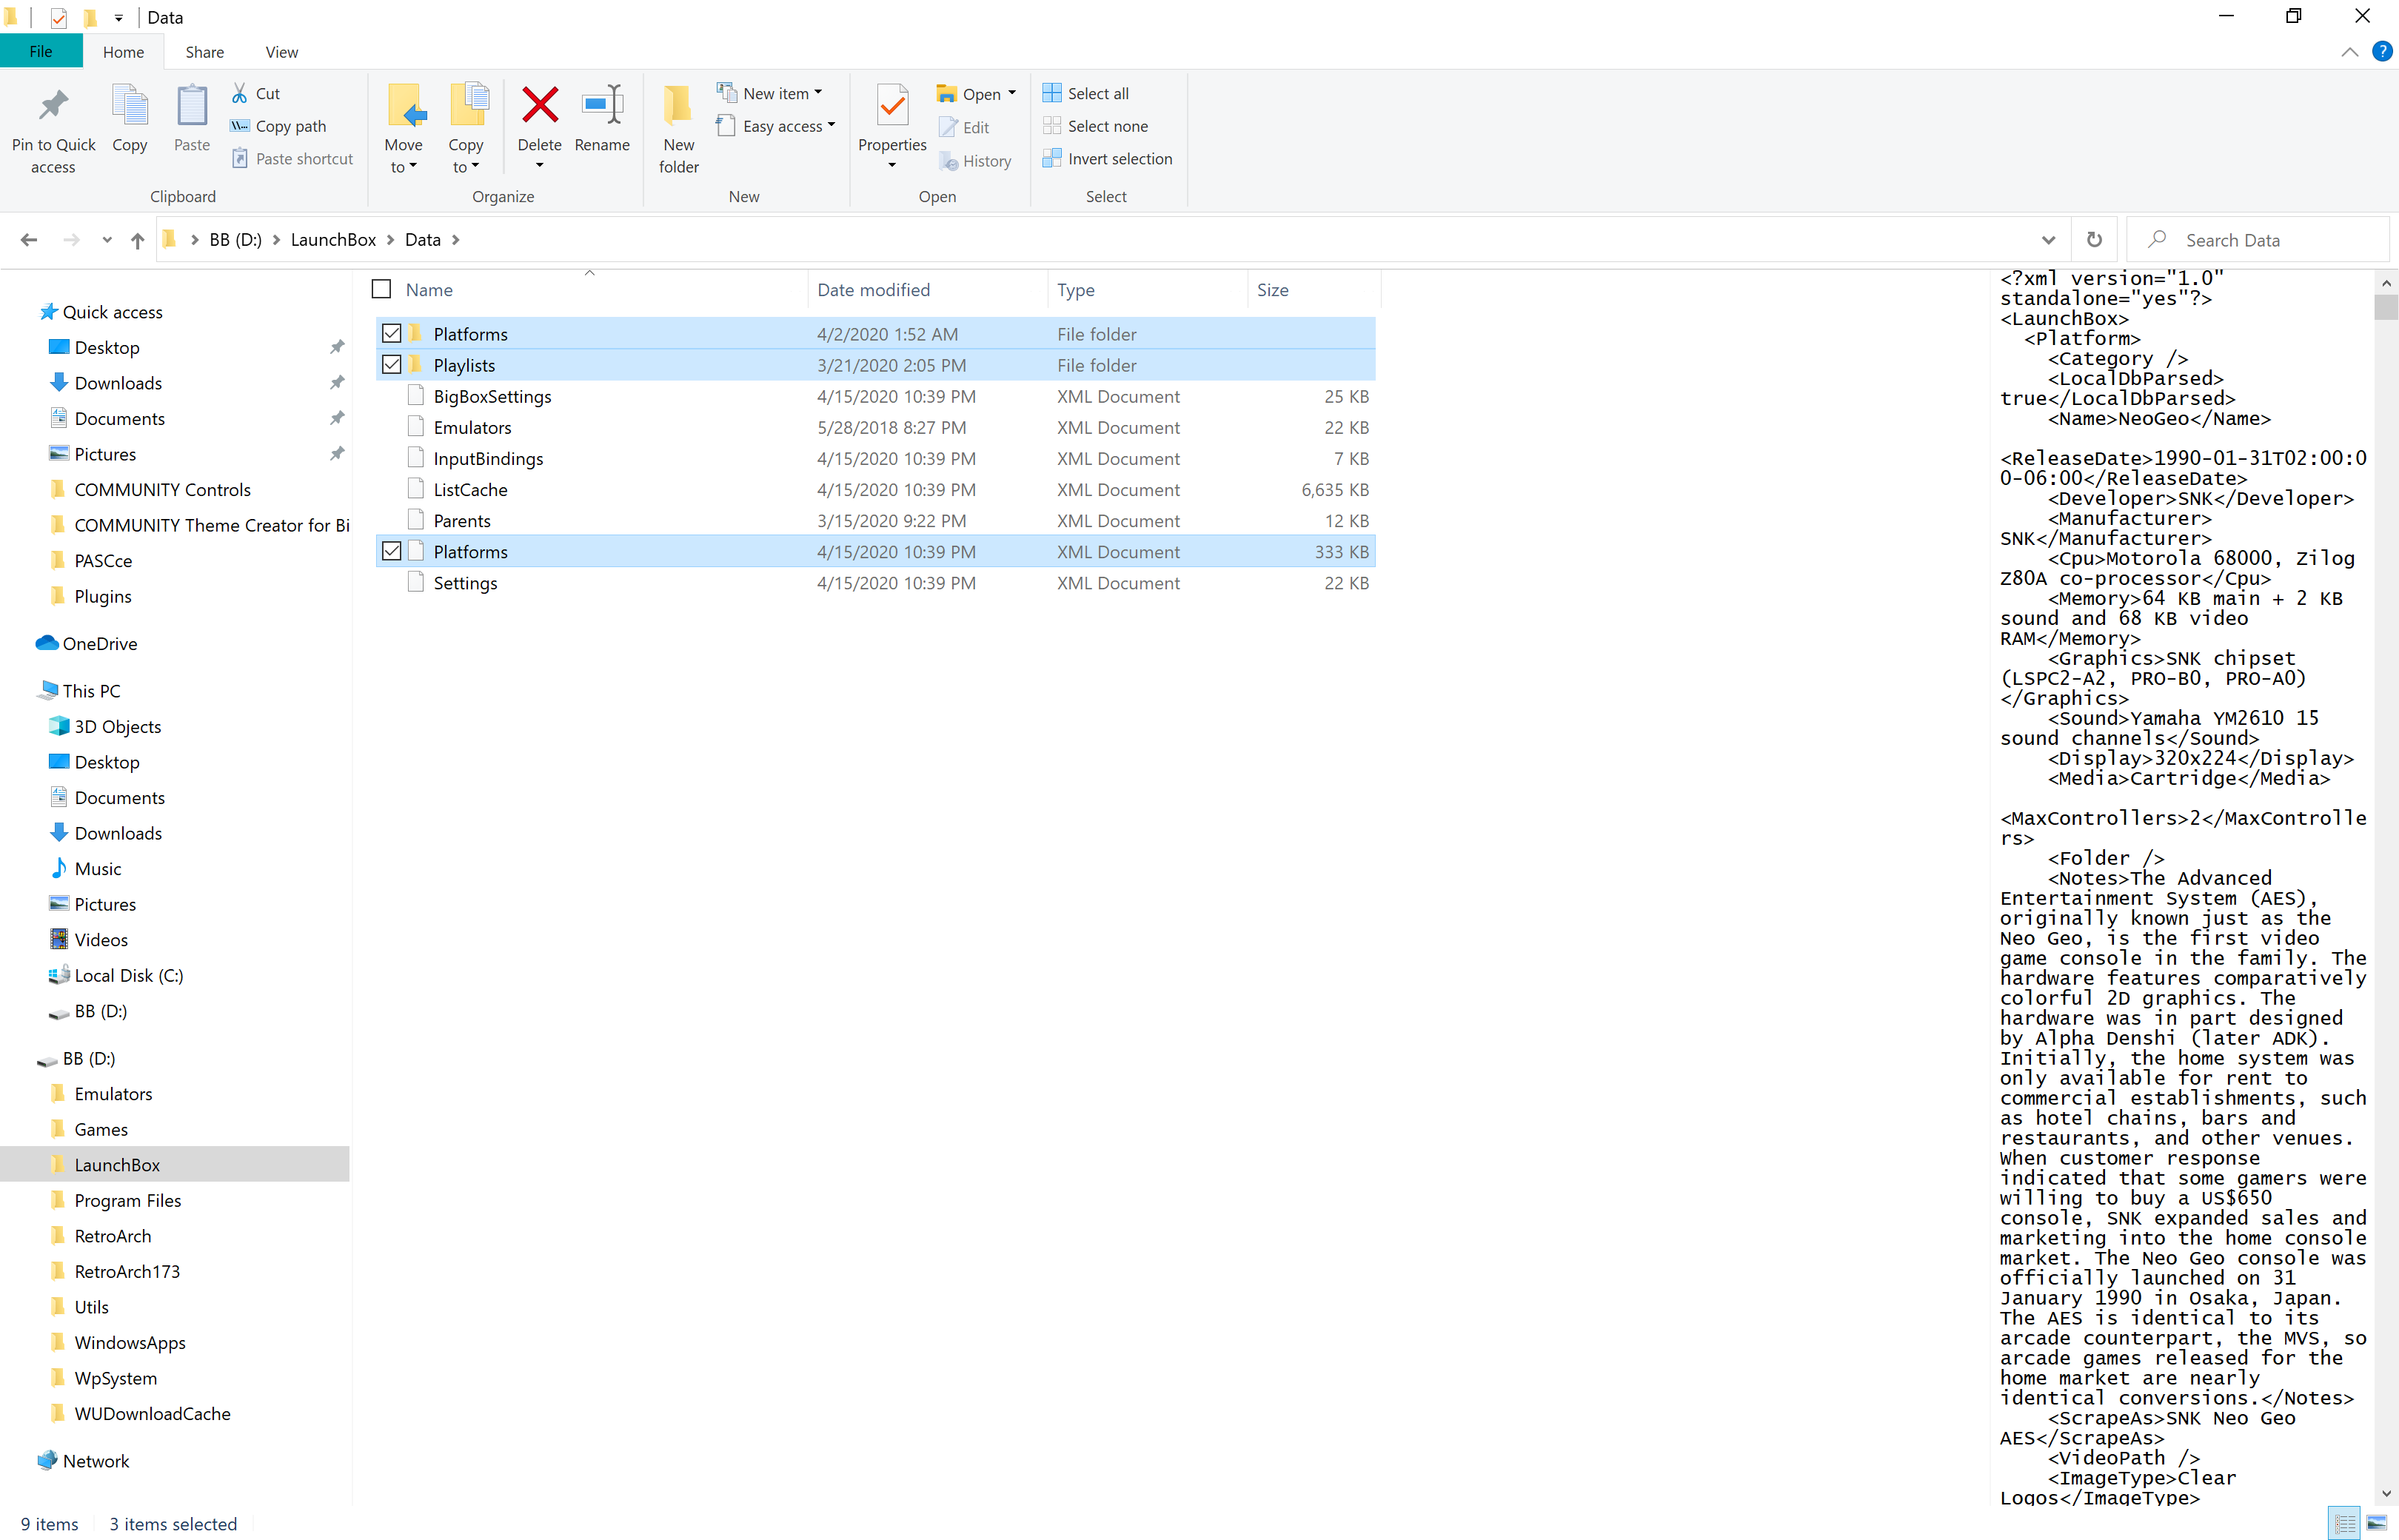Screen dimensions: 2399x1540
Task: Uncheck the Platforms XML Document checkbox
Action: point(392,552)
